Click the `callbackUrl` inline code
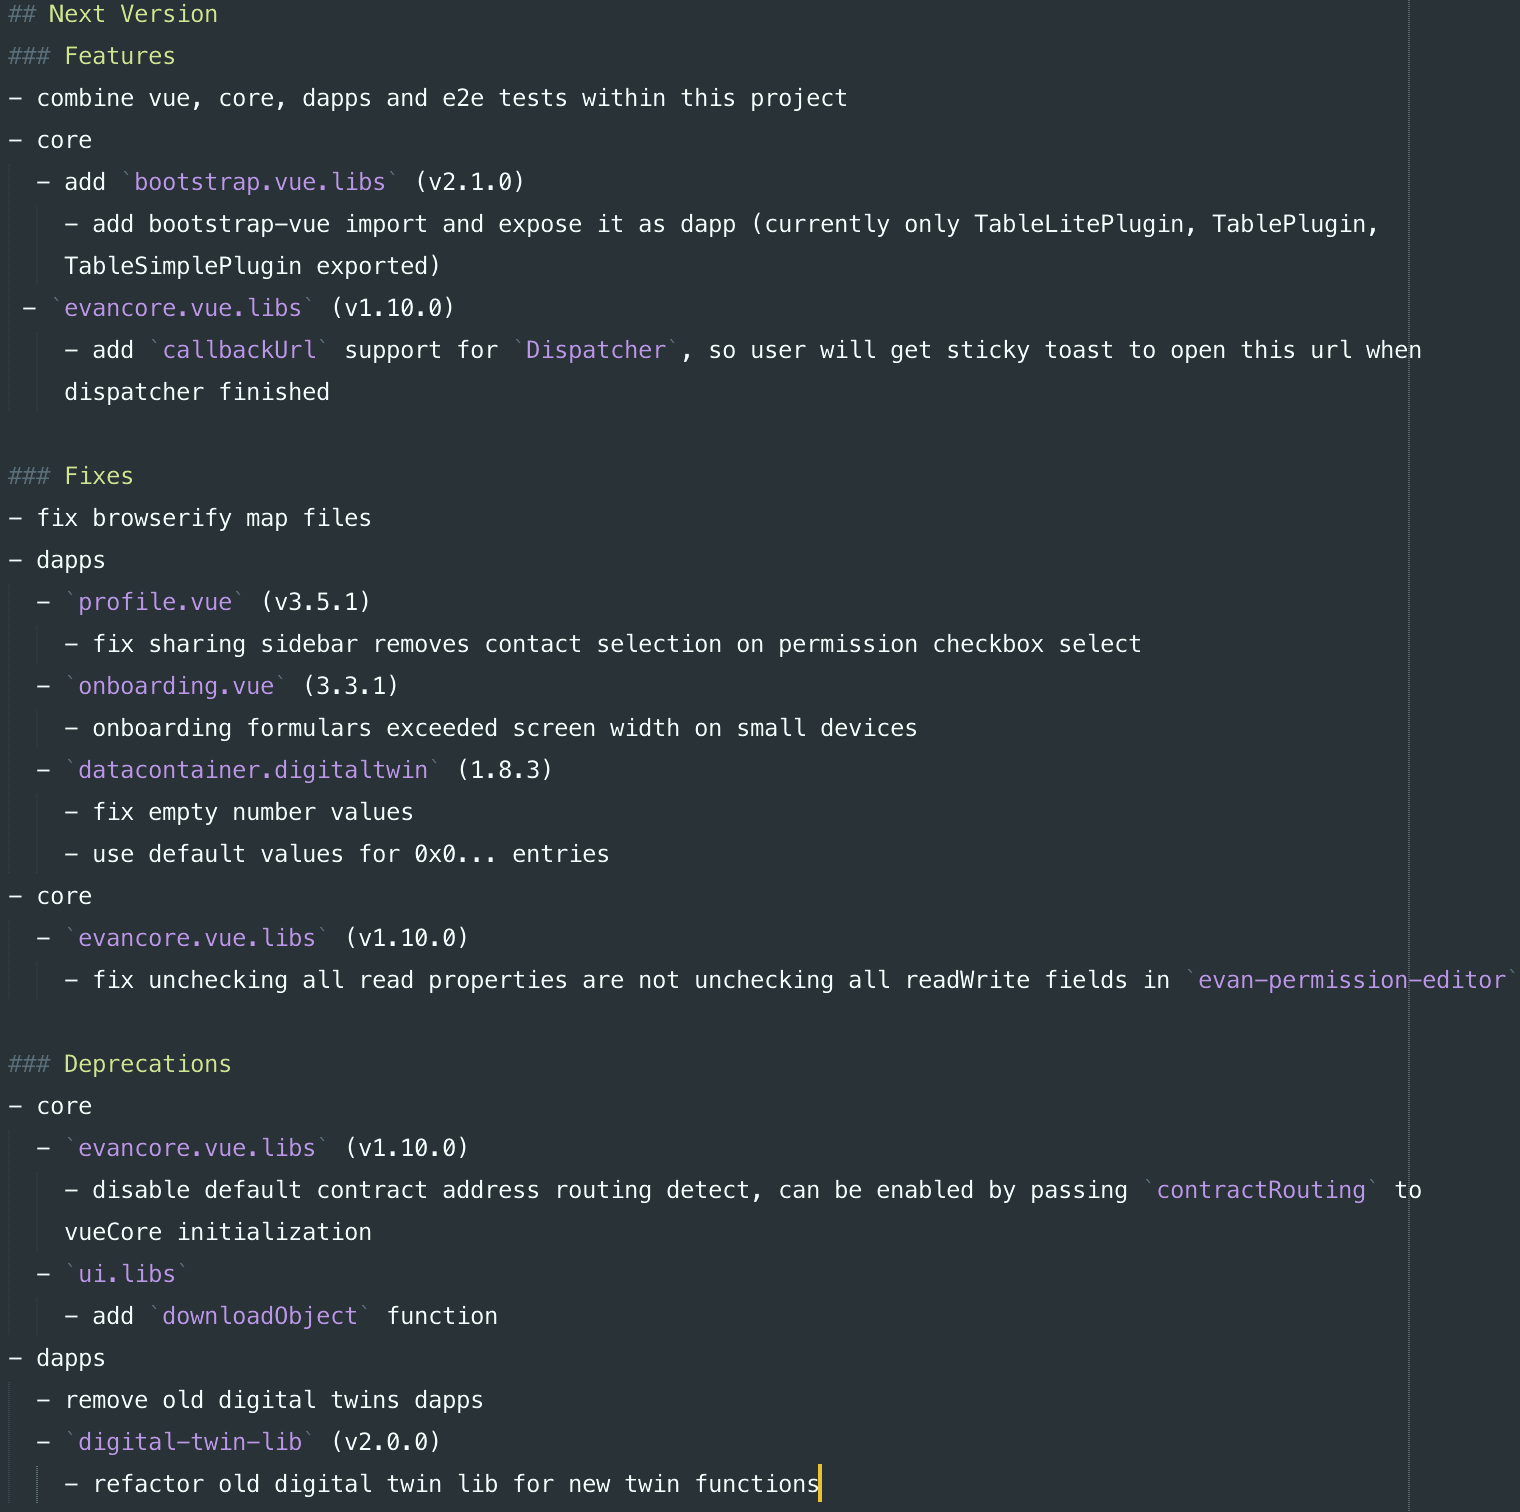The width and height of the screenshot is (1520, 1512). point(239,350)
